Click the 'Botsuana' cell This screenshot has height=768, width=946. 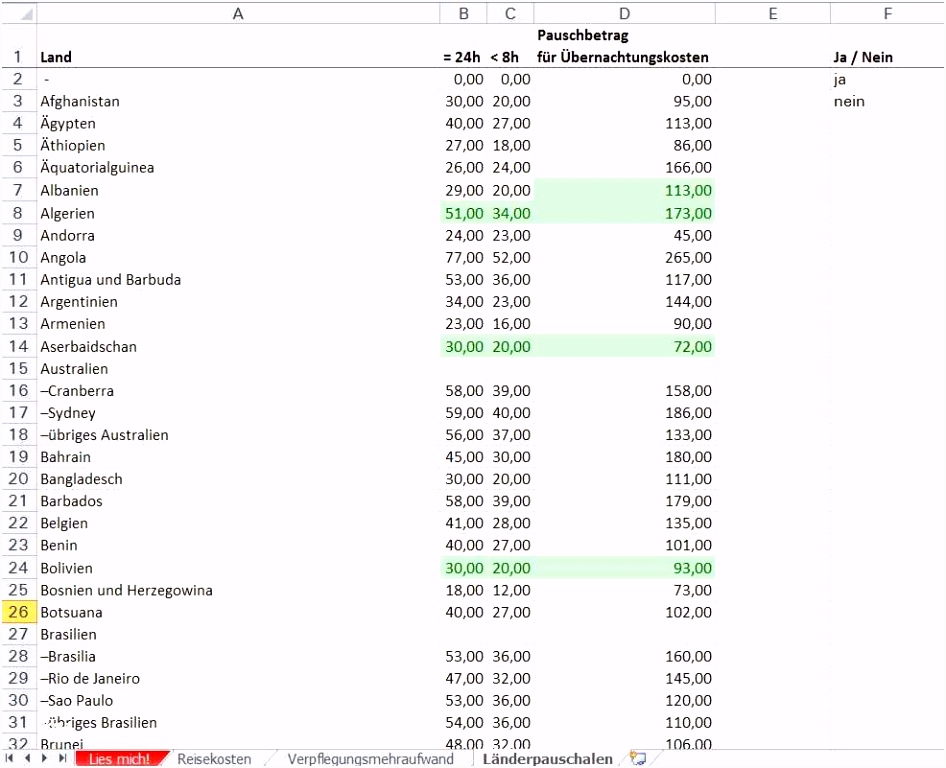tap(238, 612)
